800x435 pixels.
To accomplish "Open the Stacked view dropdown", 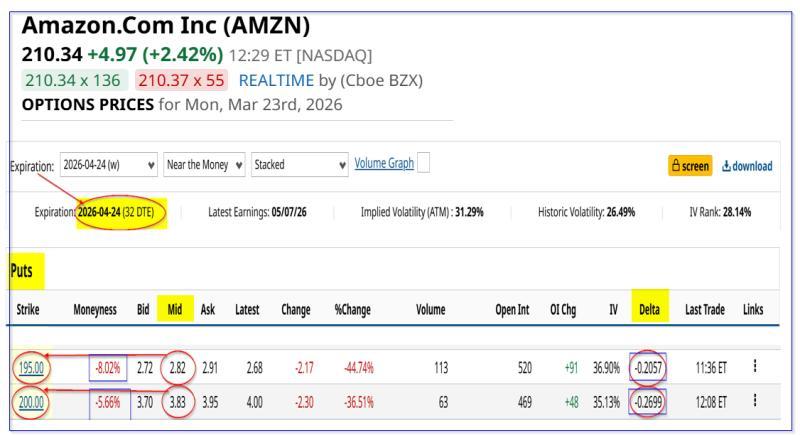I will click(x=300, y=165).
